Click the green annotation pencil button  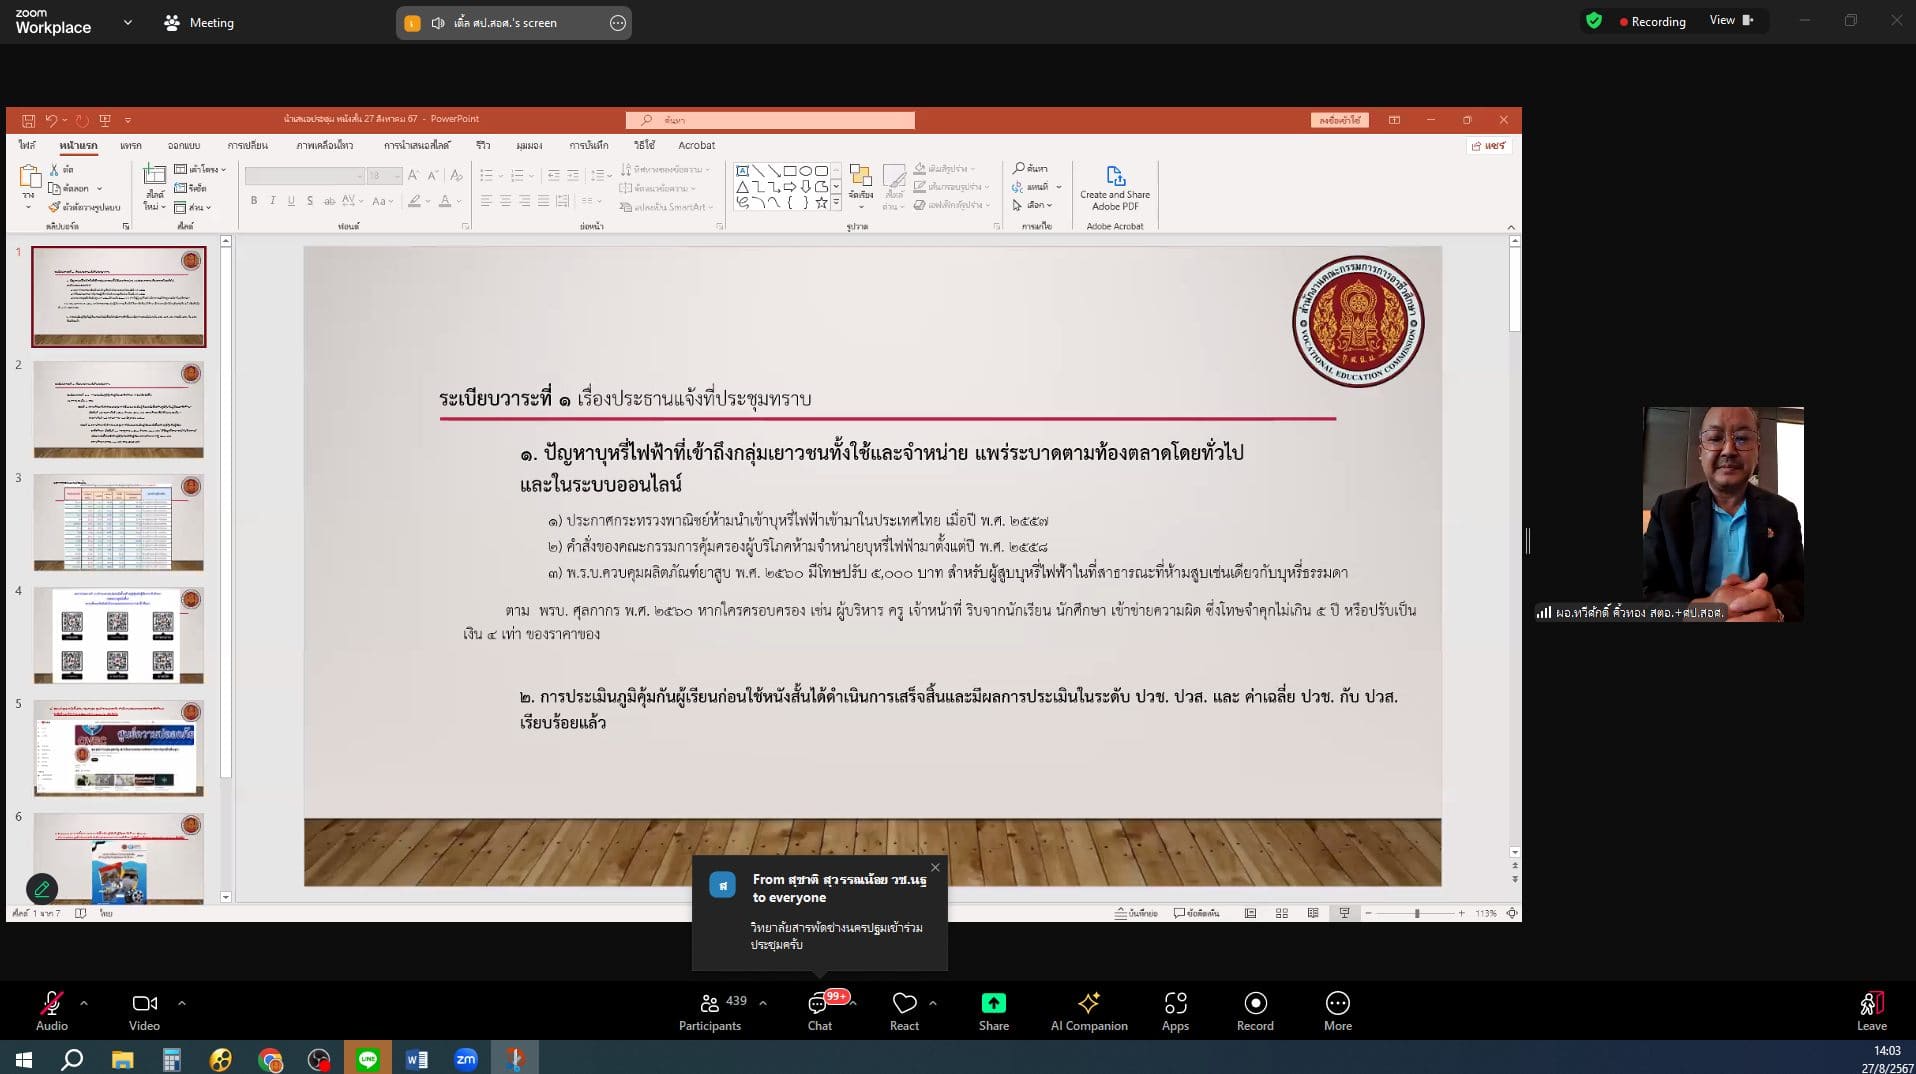pos(42,887)
